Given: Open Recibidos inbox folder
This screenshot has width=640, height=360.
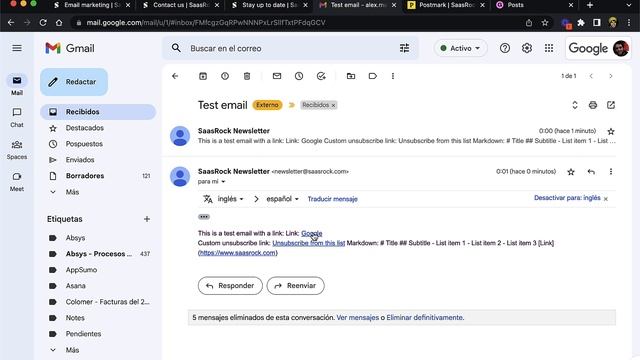Looking at the screenshot, I should [98, 112].
